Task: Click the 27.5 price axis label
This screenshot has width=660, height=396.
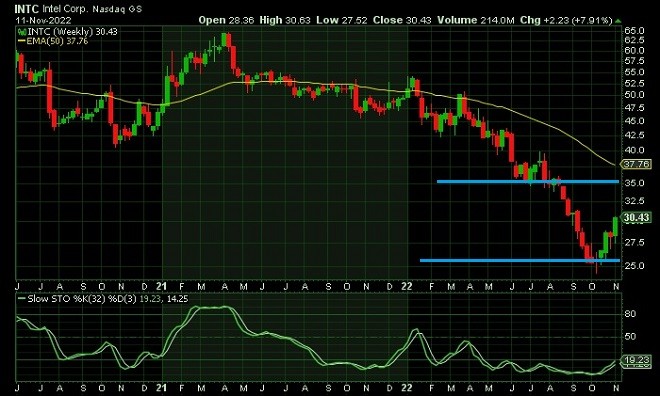Action: 635,242
